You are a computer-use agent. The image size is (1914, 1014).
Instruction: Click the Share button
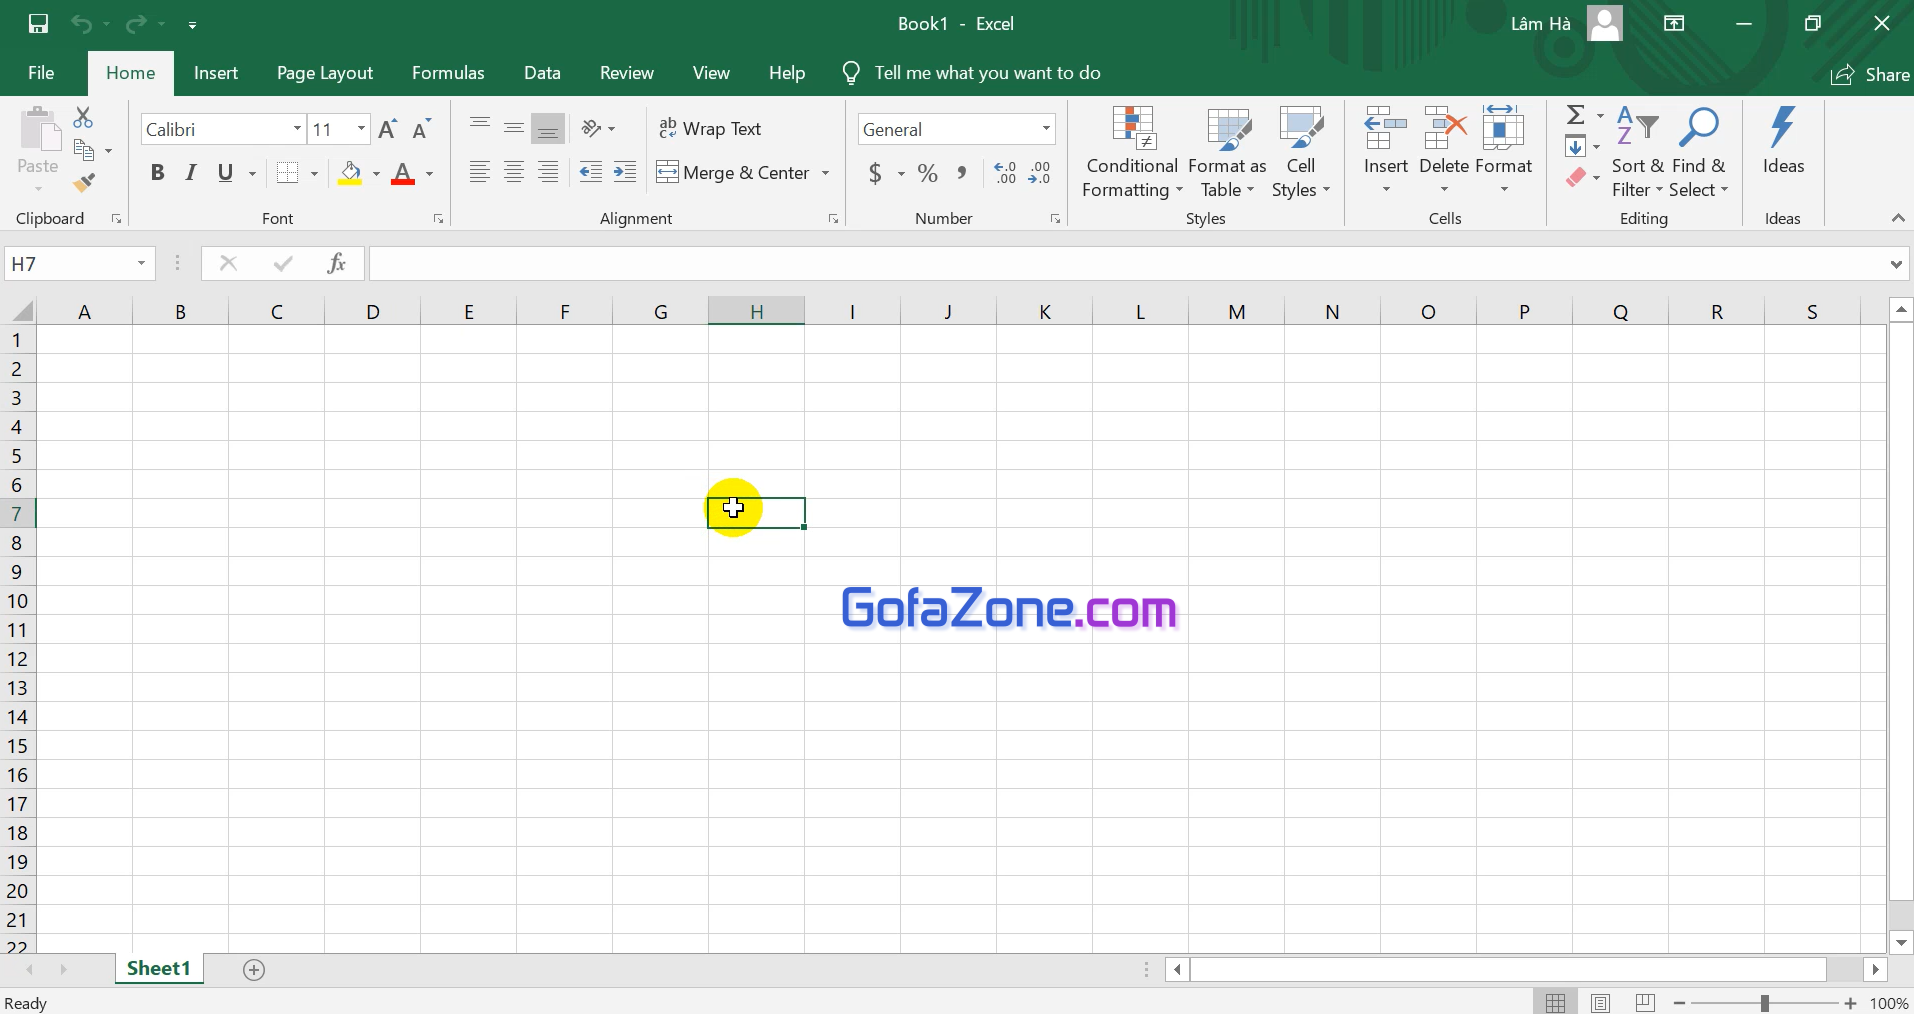[x=1870, y=75]
